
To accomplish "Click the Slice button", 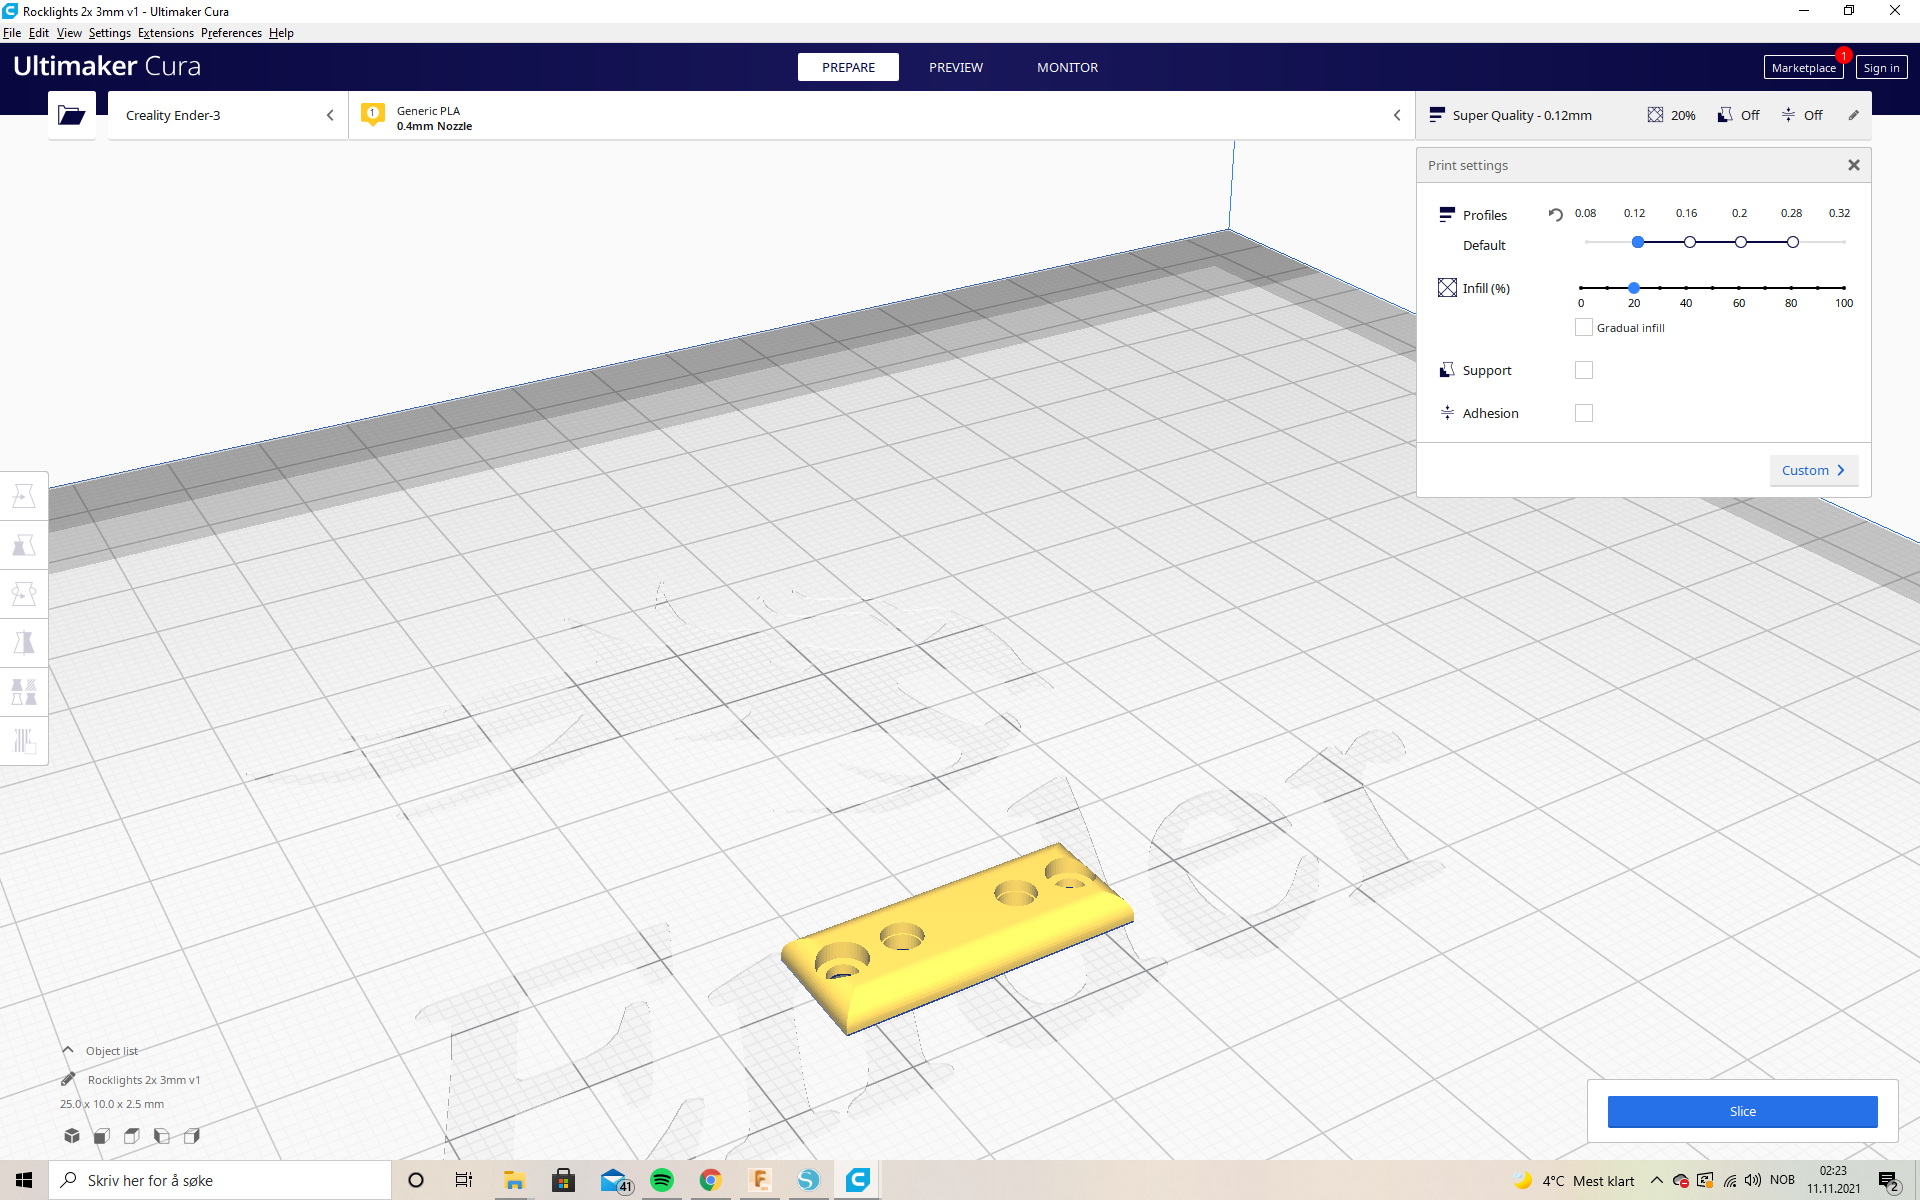I will point(1742,1111).
